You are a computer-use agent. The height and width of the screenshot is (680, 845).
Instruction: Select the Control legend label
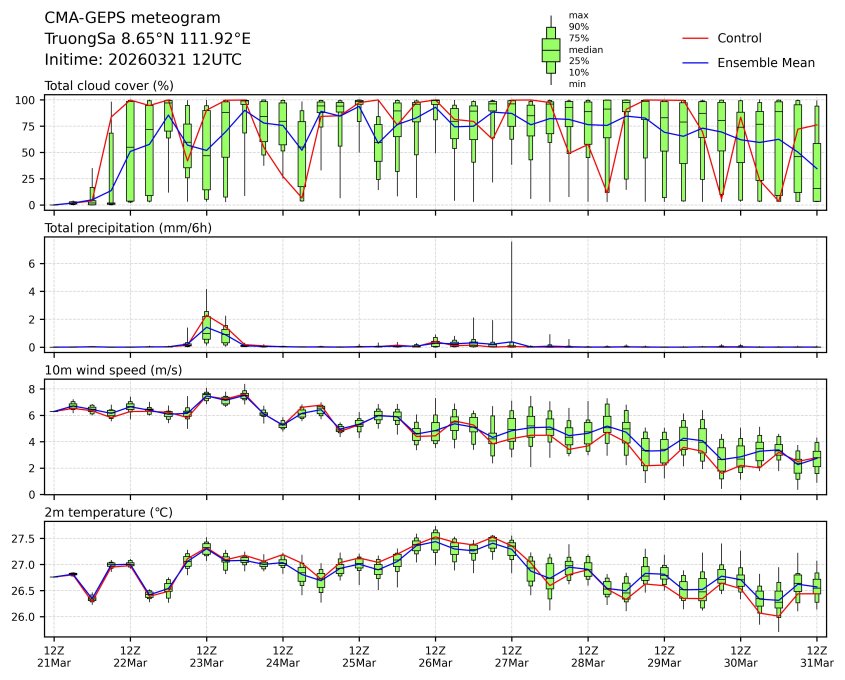click(739, 38)
